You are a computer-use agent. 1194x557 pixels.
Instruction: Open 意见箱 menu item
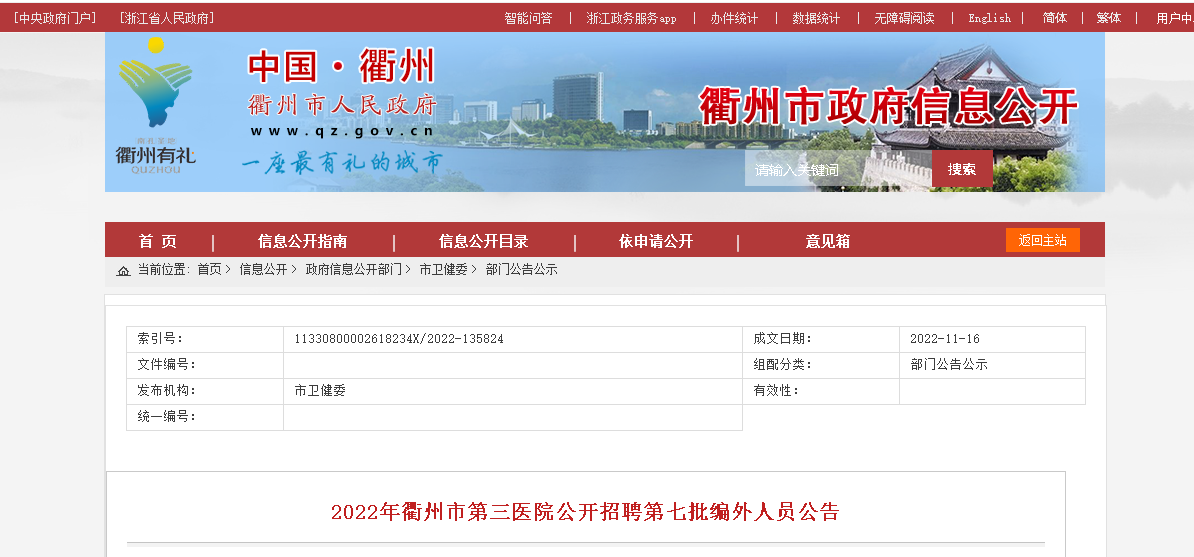[828, 242]
